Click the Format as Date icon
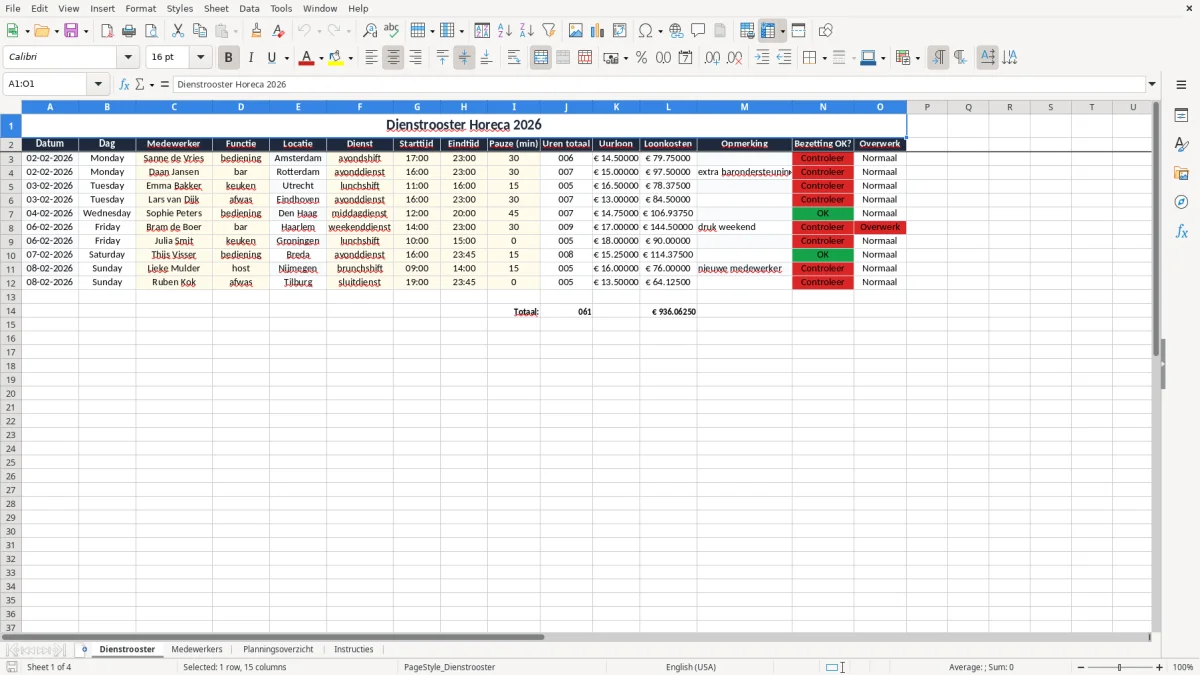This screenshot has width=1200, height=675. pos(686,58)
